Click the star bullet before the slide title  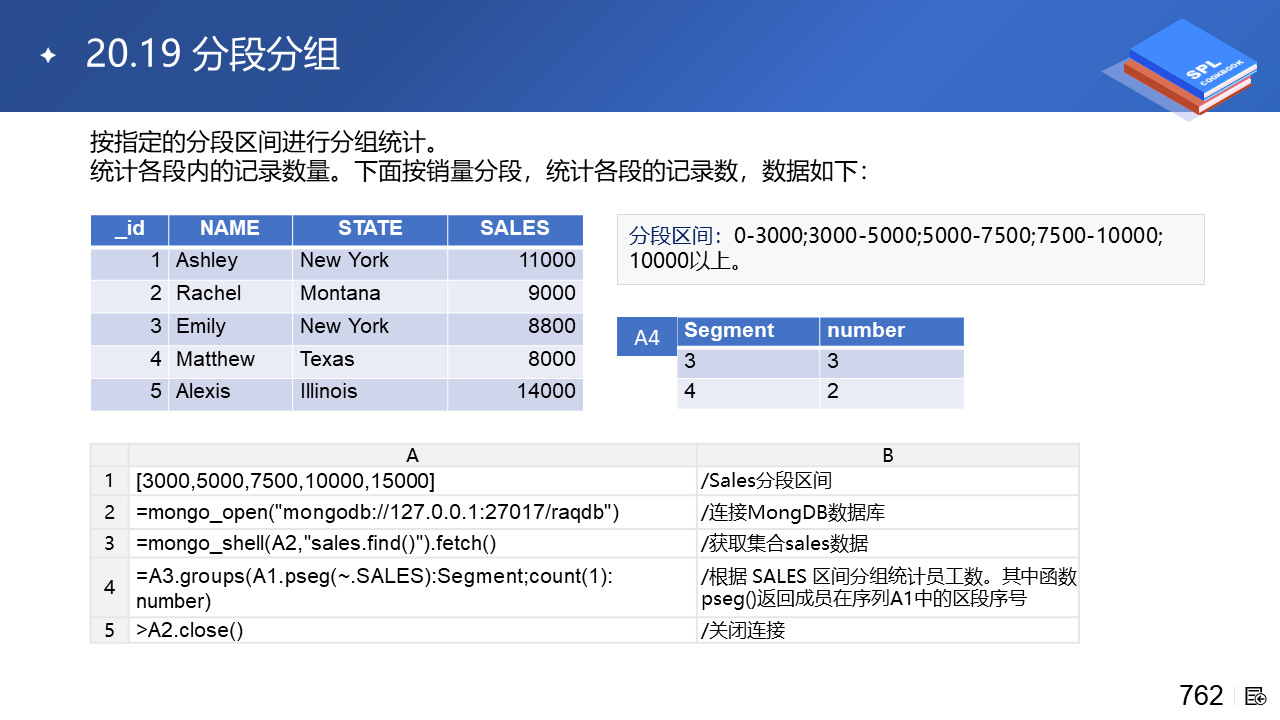click(48, 56)
